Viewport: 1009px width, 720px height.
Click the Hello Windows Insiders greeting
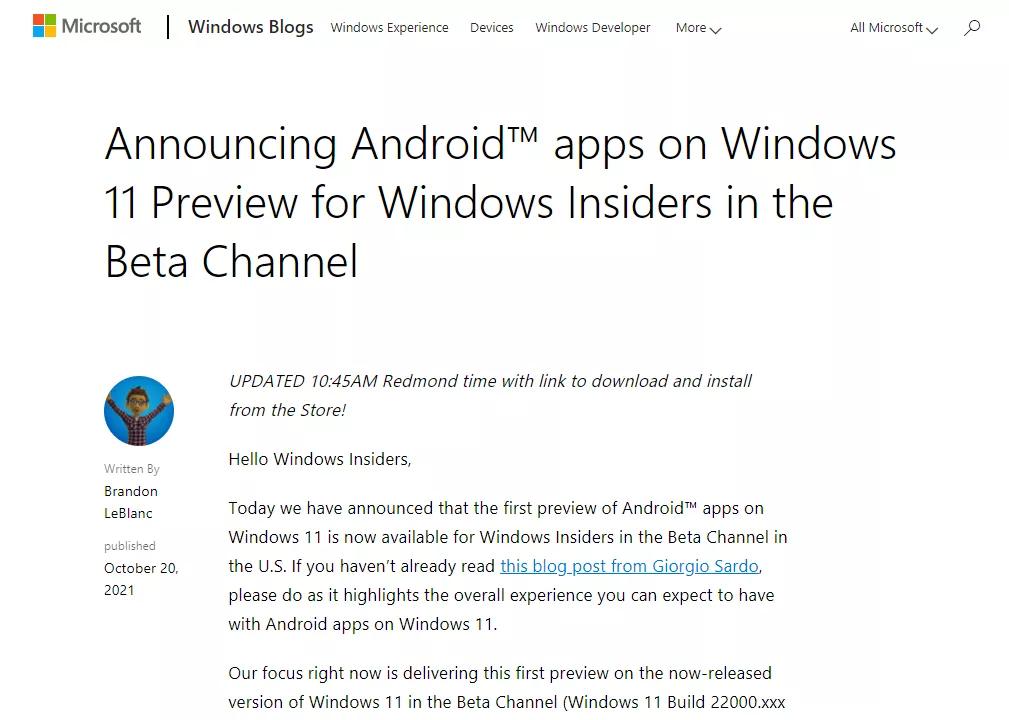[x=320, y=459]
